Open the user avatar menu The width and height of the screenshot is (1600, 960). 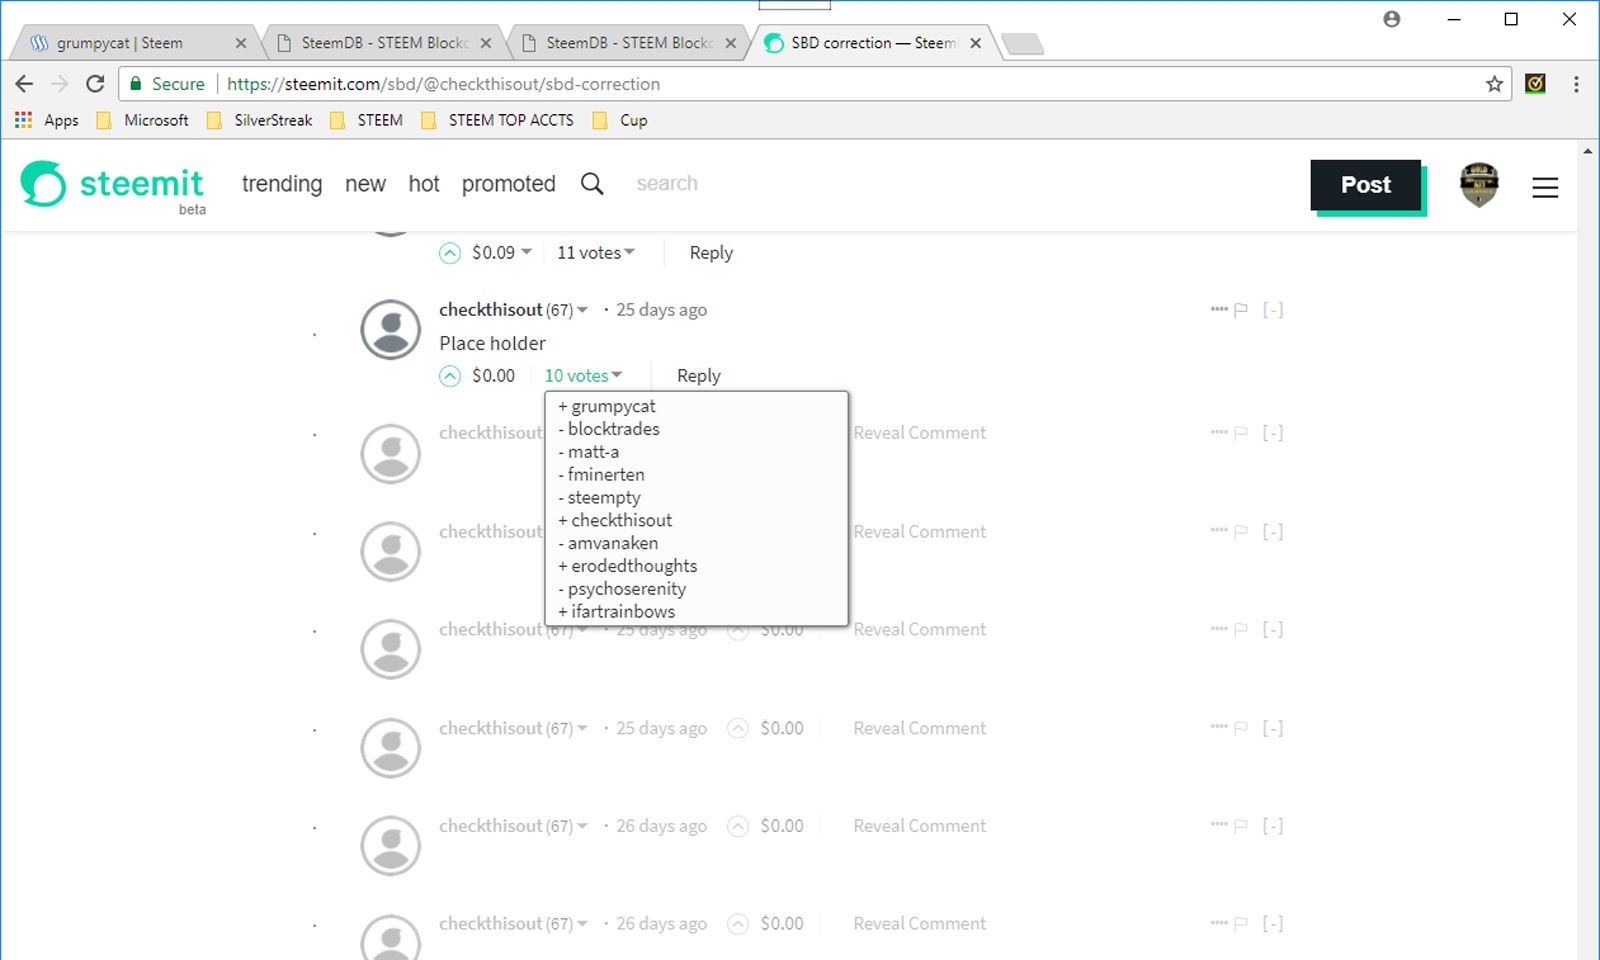click(x=1479, y=185)
